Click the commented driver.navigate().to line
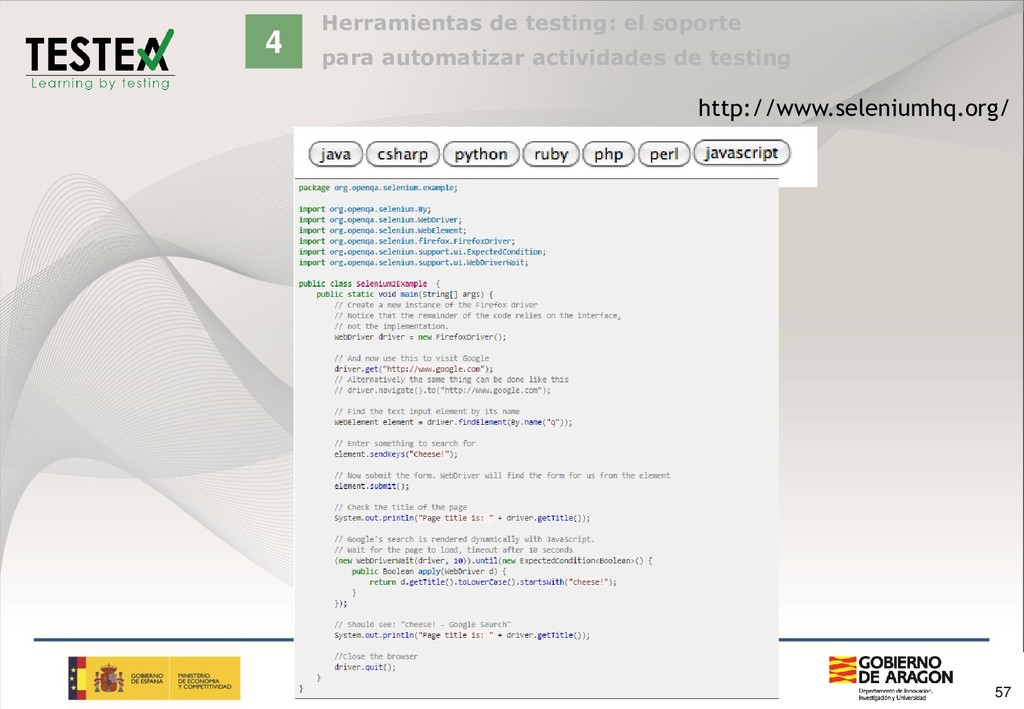1024x709 pixels. pos(442,390)
